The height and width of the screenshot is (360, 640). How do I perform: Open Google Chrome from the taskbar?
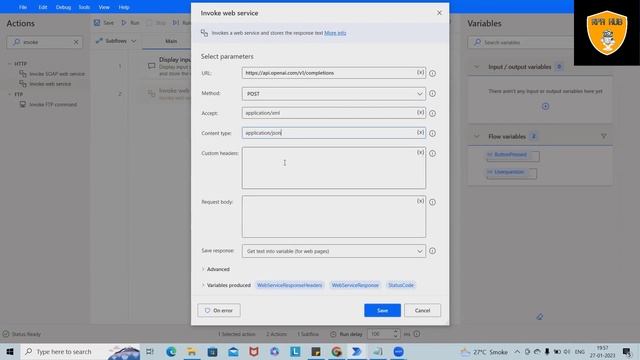point(336,351)
